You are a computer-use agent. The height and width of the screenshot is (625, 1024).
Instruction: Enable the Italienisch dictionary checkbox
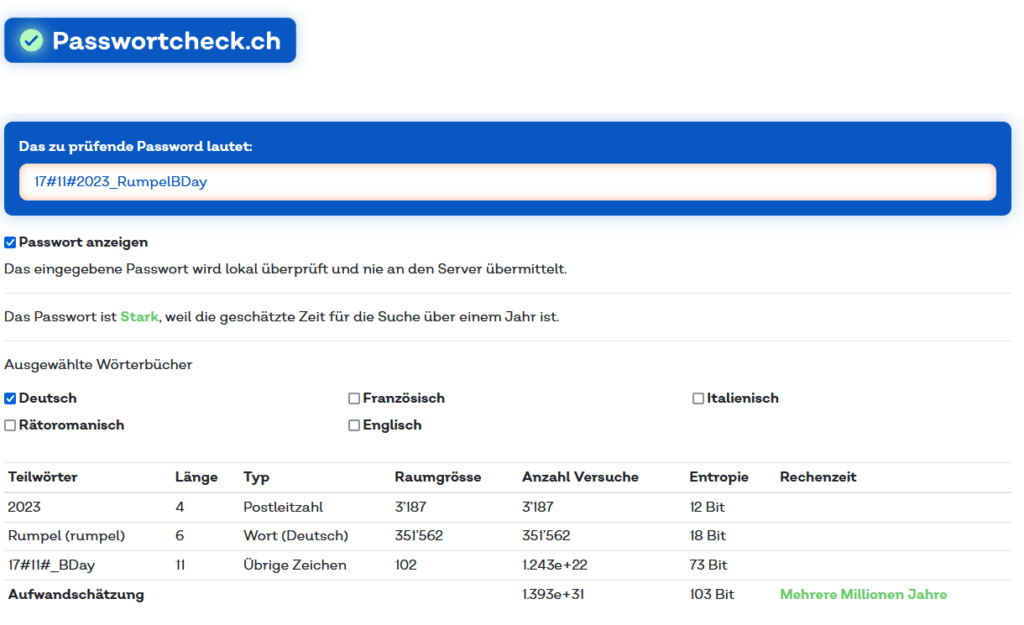698,398
